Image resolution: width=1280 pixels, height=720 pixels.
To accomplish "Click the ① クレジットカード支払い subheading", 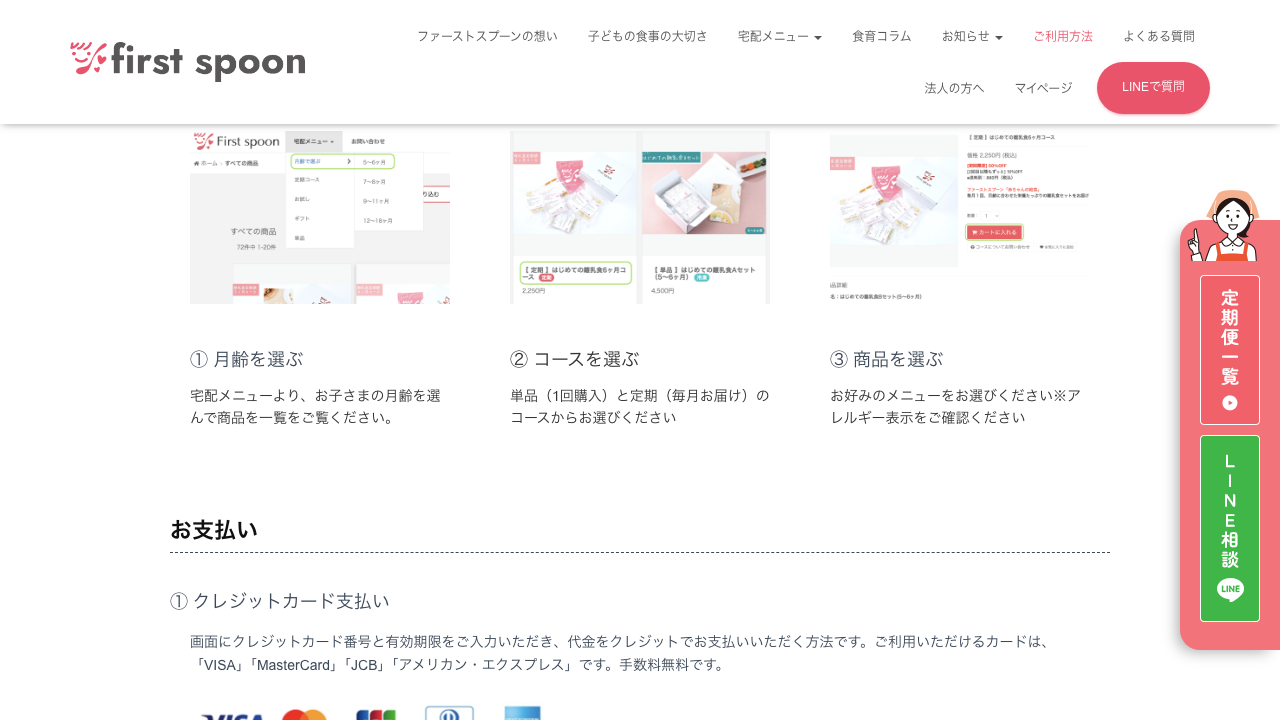I will (x=279, y=601).
